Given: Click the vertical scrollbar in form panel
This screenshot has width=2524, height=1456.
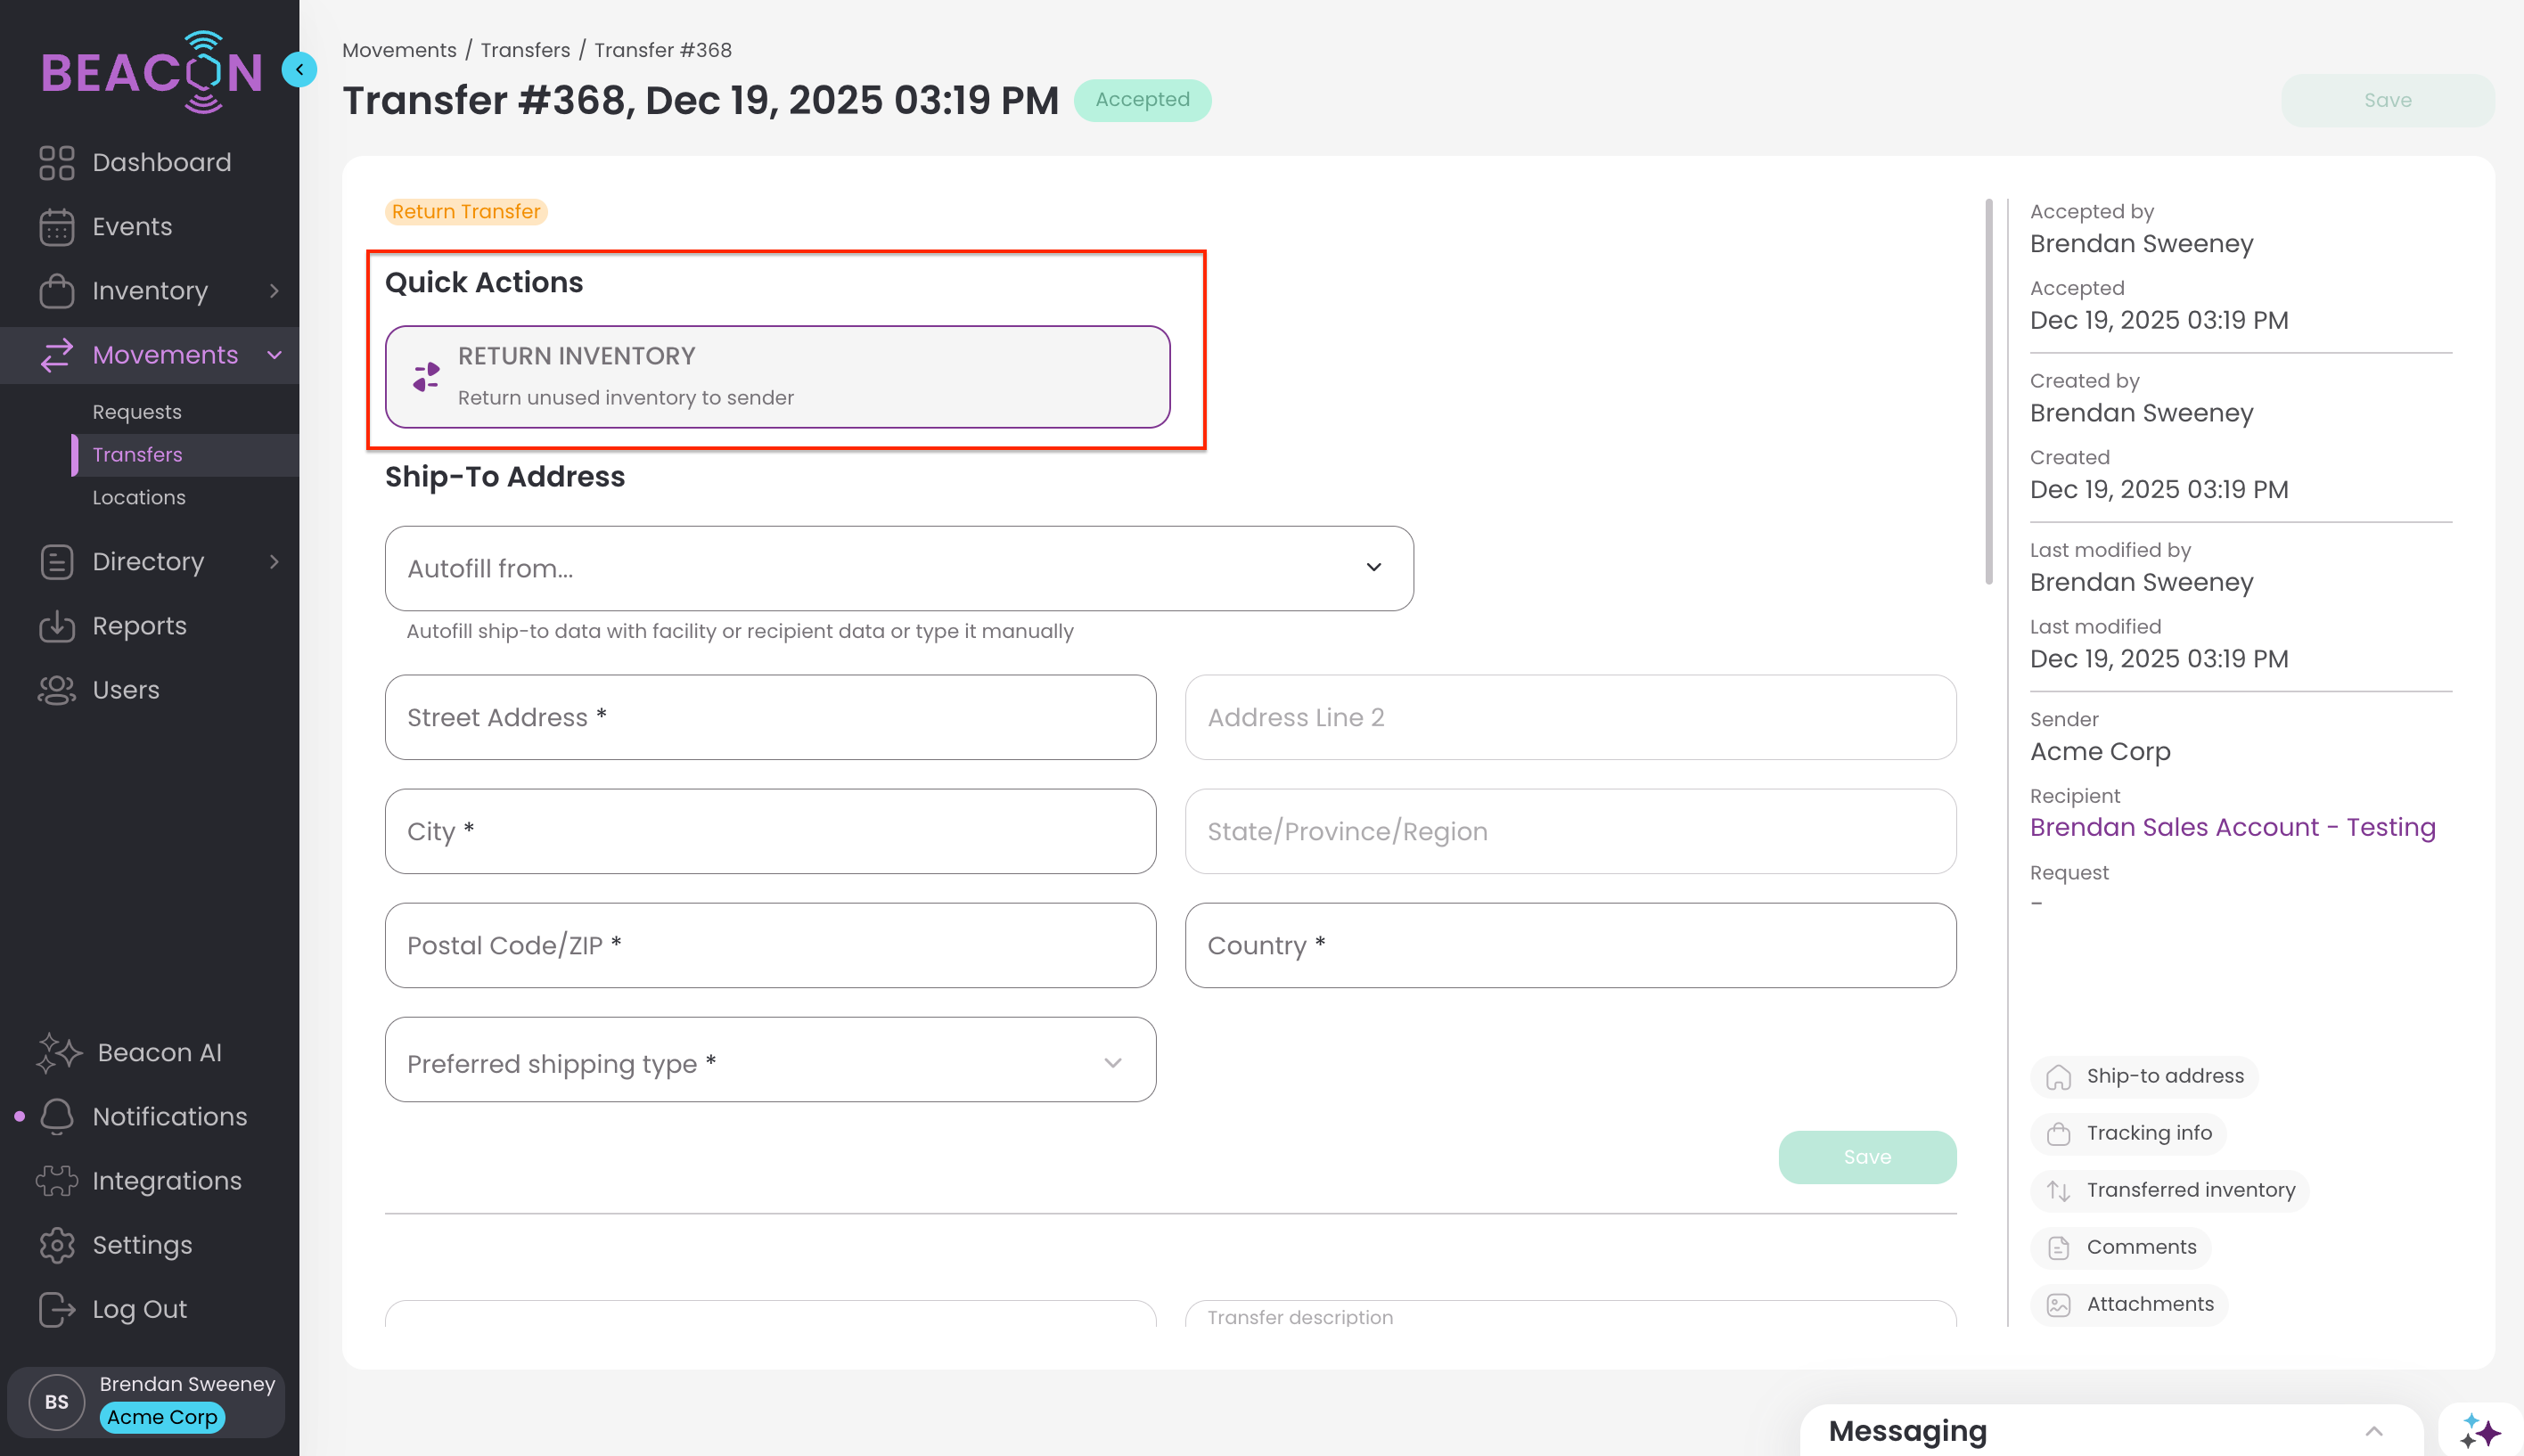Looking at the screenshot, I should [1988, 390].
